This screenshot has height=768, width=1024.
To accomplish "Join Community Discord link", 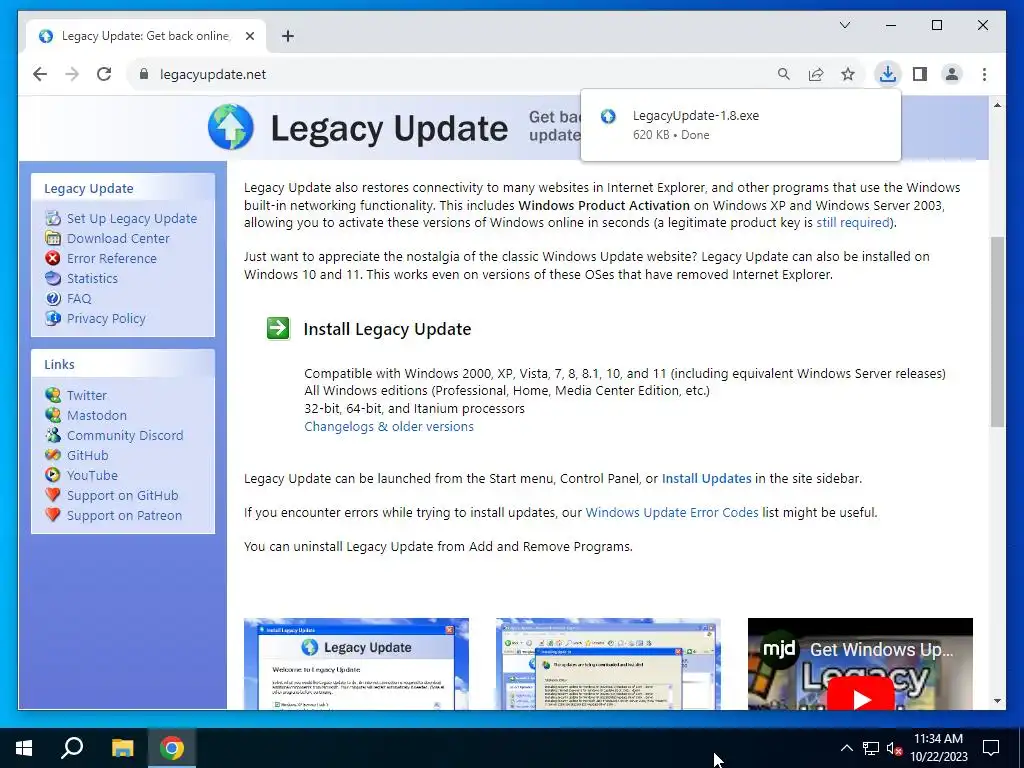I will [125, 436].
